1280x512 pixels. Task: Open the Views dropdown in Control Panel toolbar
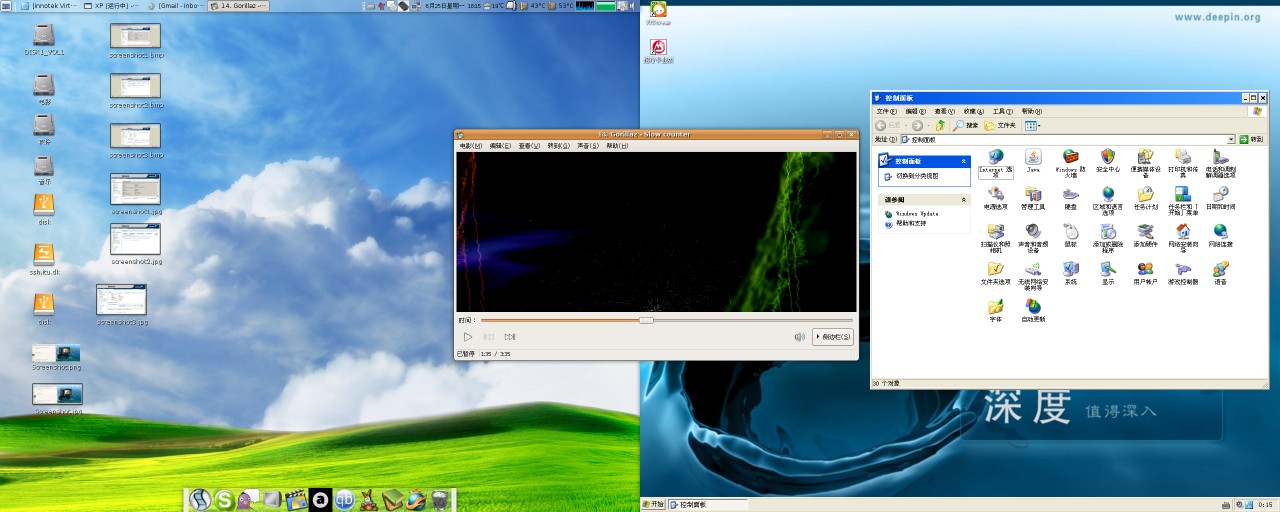(x=1033, y=125)
